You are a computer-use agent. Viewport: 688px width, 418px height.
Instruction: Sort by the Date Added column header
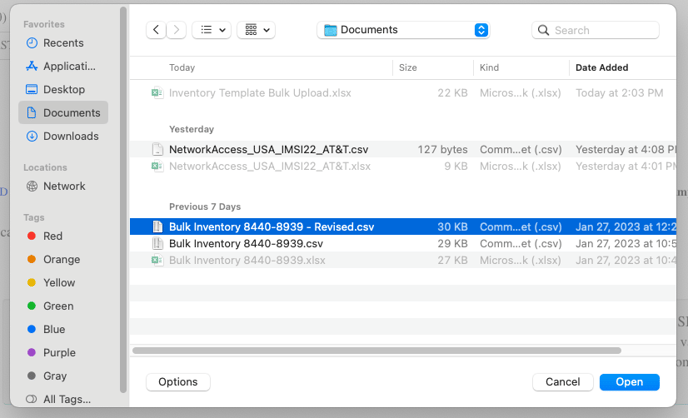(600, 68)
